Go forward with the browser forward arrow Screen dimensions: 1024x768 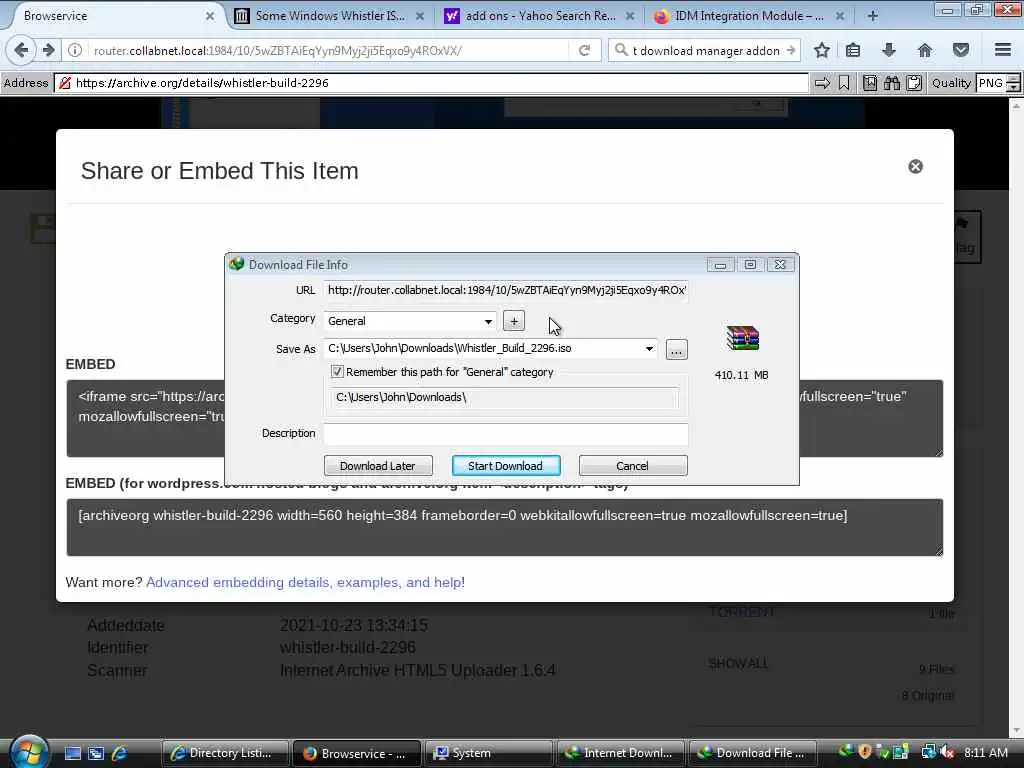tap(48, 50)
